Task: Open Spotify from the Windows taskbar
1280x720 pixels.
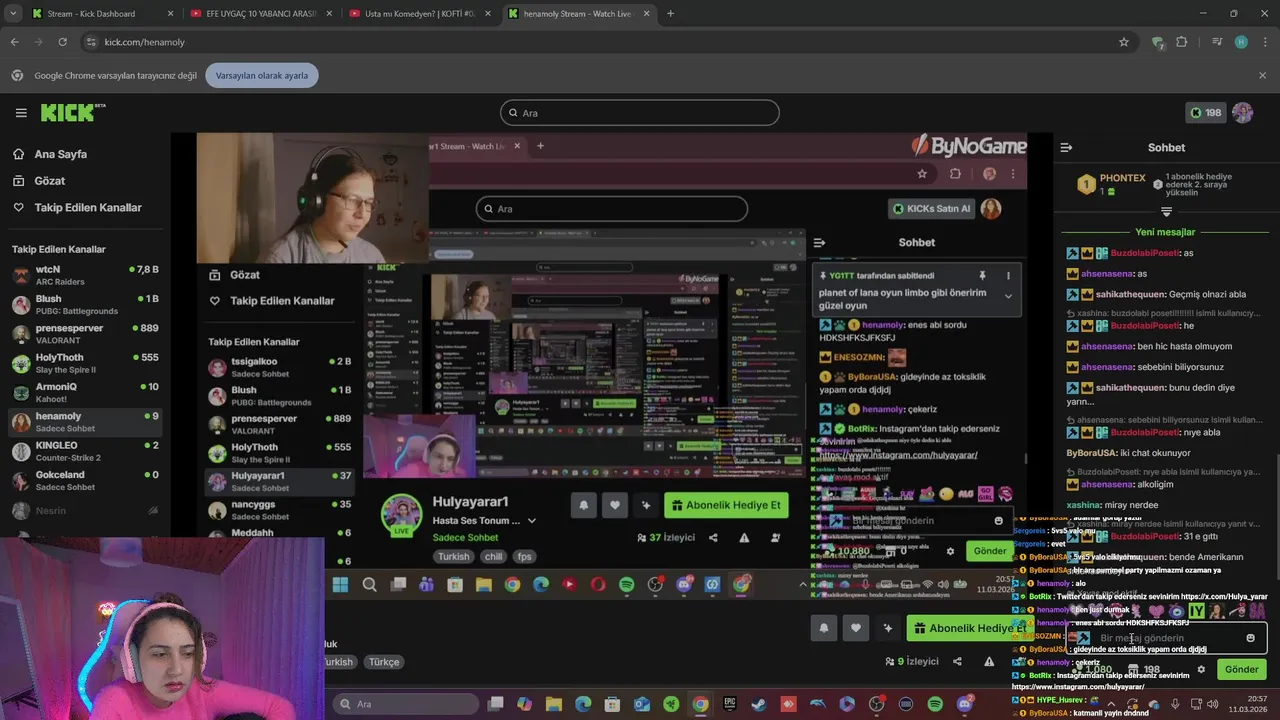Action: coord(935,704)
